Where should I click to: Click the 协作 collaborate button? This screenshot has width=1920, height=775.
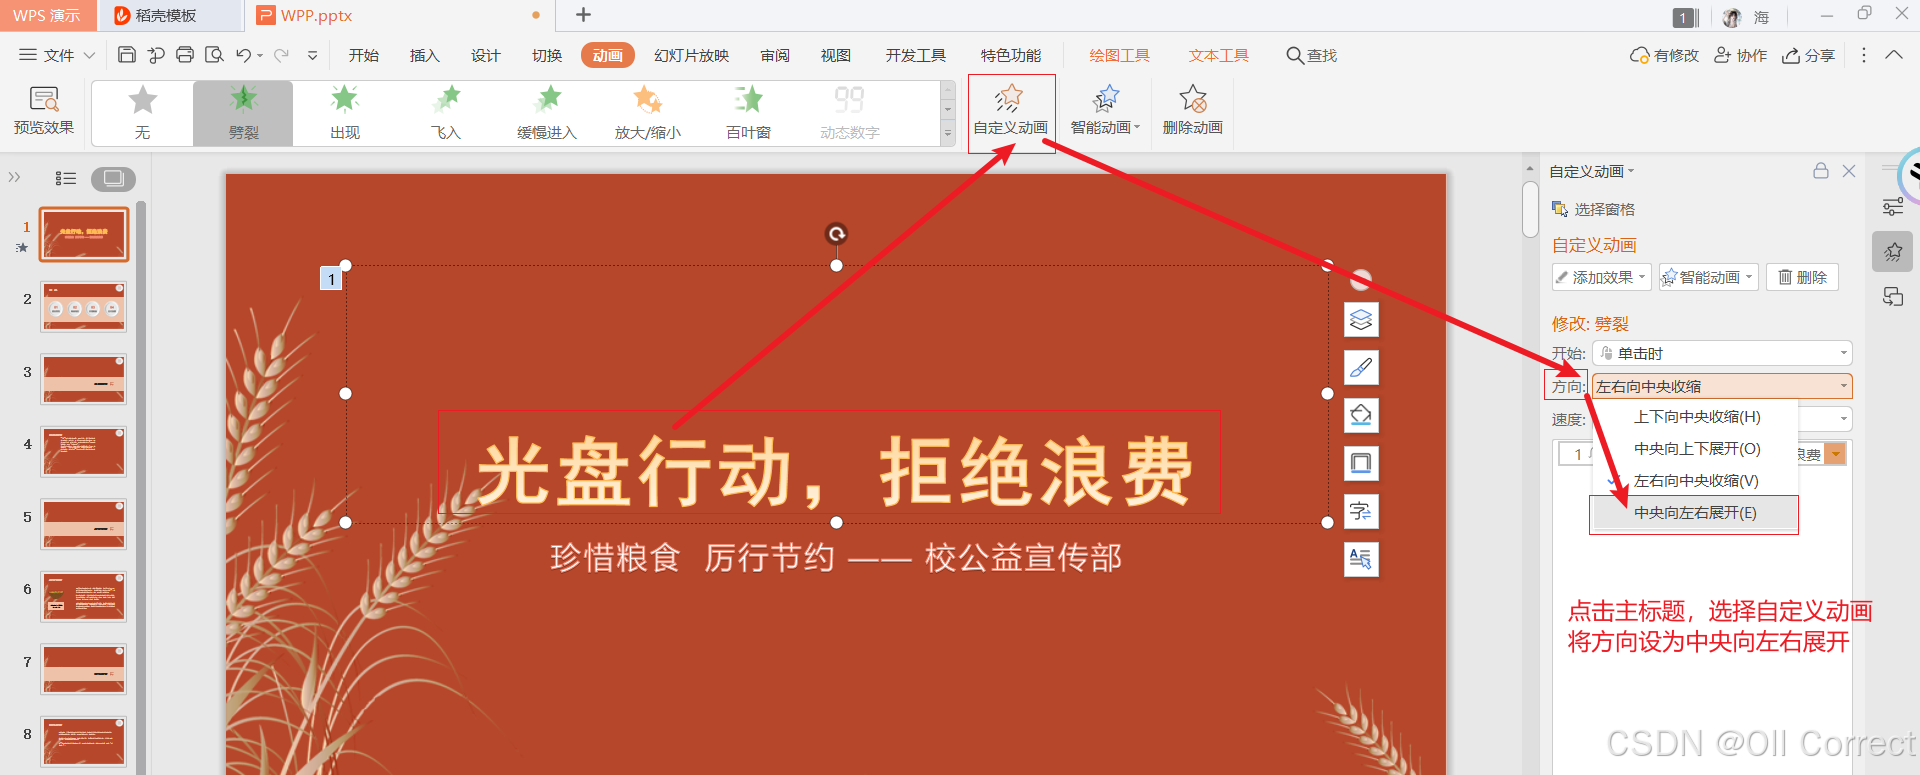1741,55
